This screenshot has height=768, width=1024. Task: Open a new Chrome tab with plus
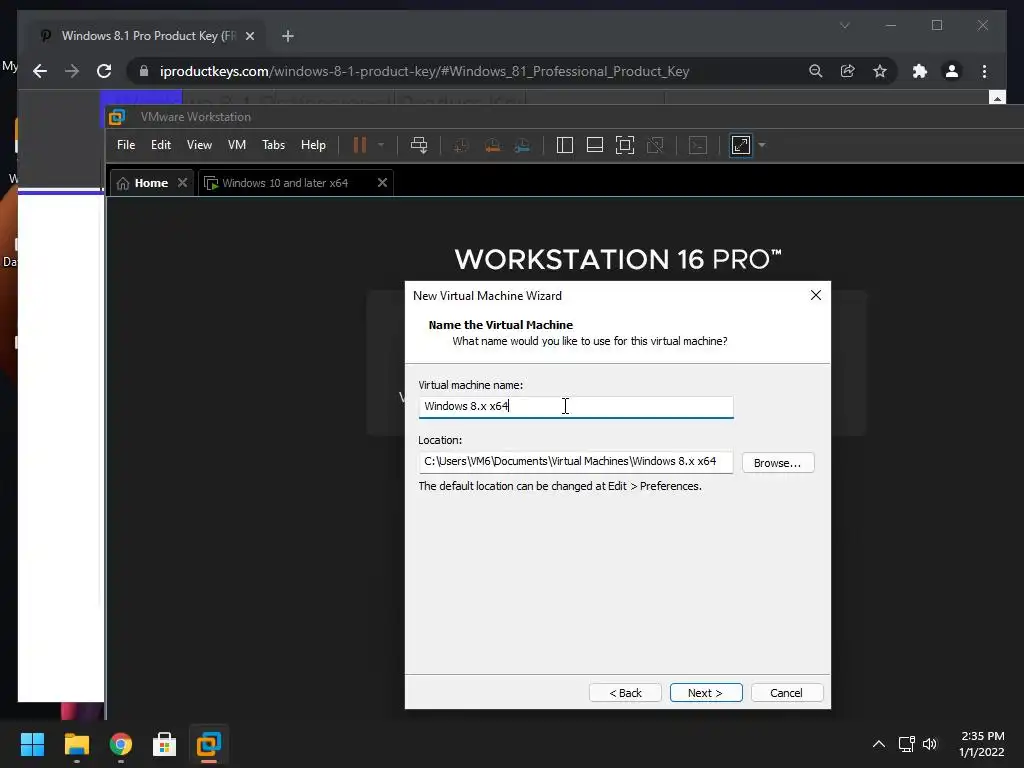[x=287, y=36]
